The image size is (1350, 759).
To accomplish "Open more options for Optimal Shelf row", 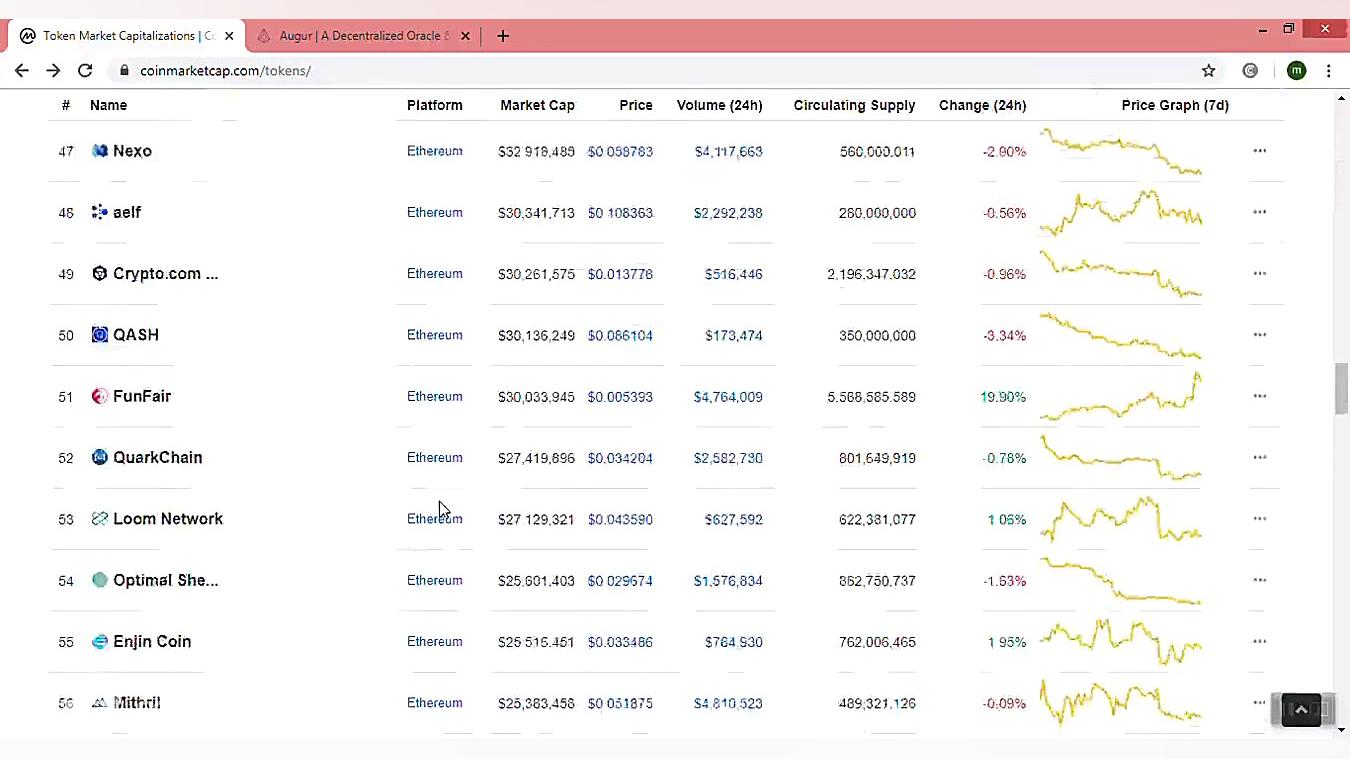I will click(x=1260, y=580).
